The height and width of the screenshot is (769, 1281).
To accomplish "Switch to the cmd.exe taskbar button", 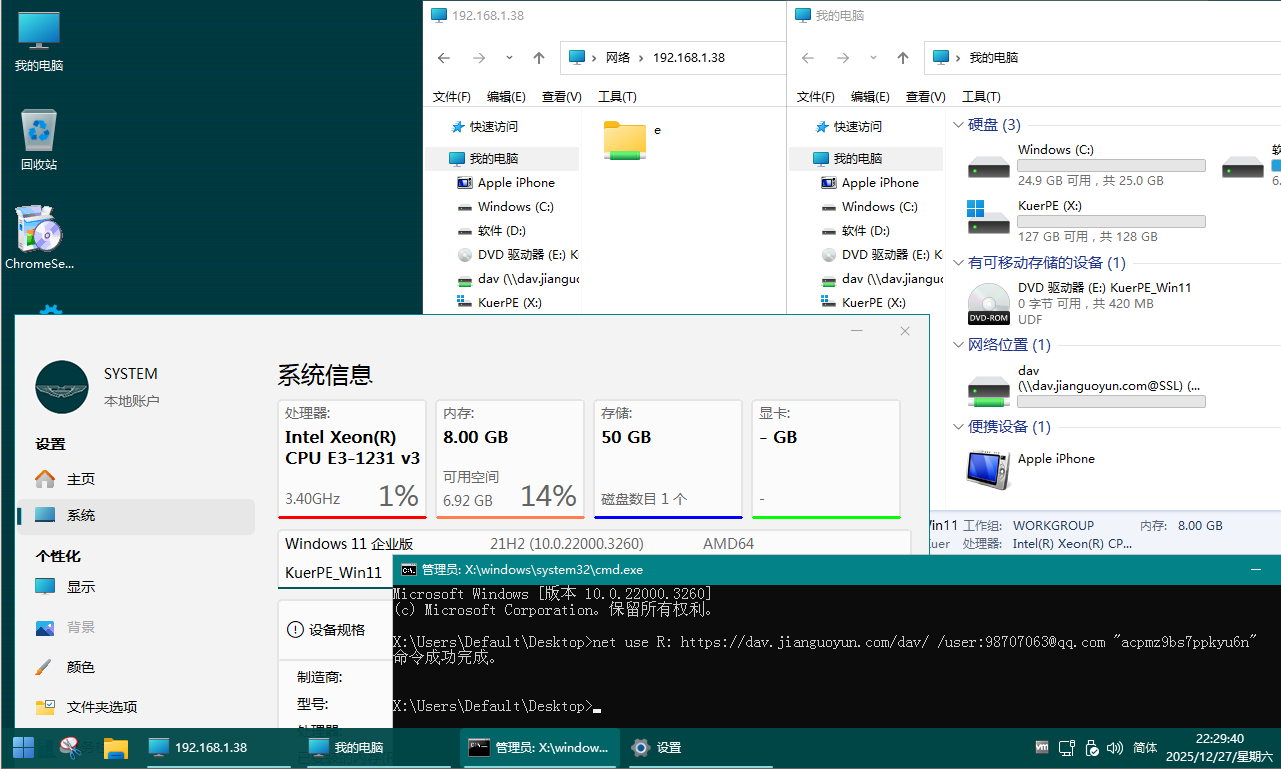I will [538, 747].
